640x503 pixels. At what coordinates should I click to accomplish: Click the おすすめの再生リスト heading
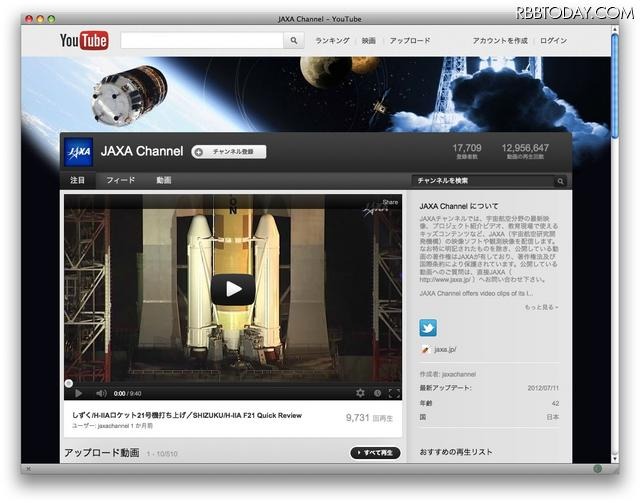tap(456, 452)
